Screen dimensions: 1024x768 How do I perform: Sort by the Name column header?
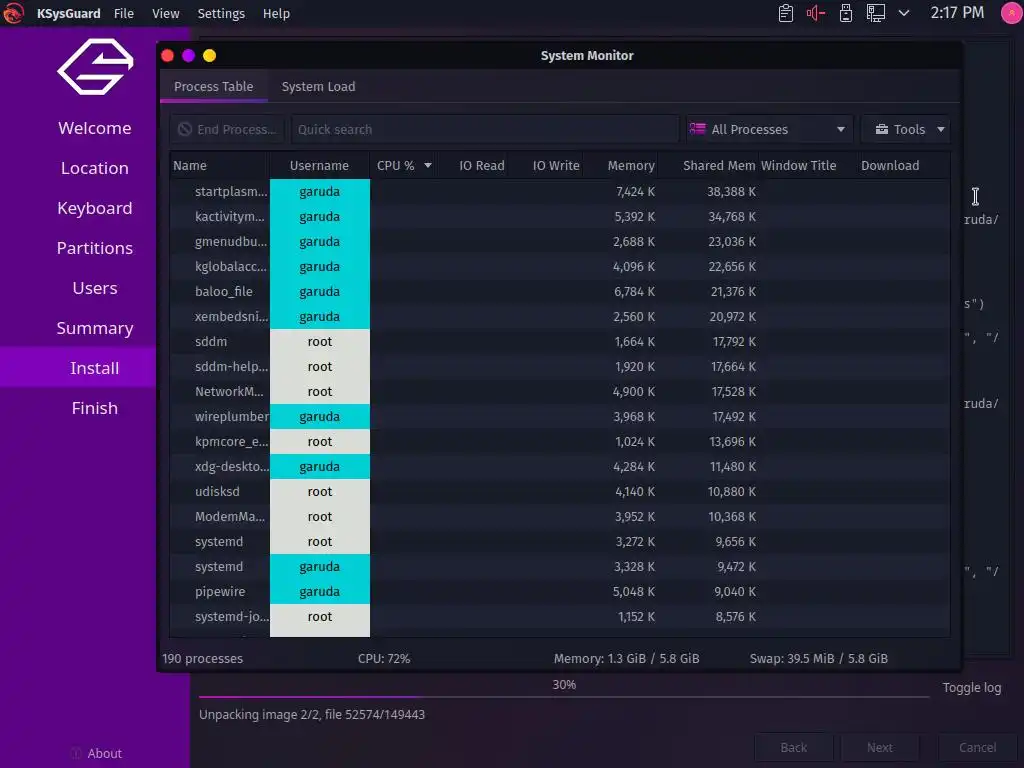[x=219, y=165]
